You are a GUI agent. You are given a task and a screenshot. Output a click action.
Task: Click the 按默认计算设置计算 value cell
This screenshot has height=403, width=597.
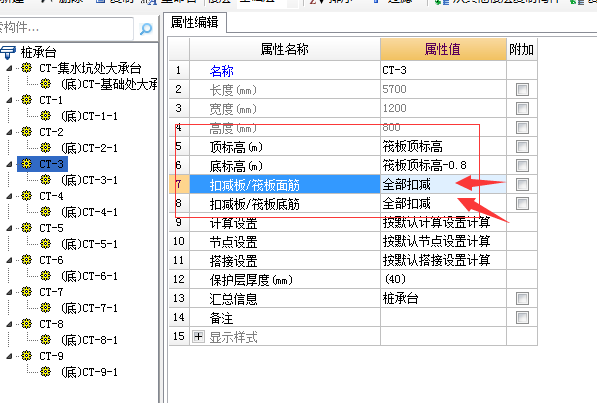tap(443, 223)
